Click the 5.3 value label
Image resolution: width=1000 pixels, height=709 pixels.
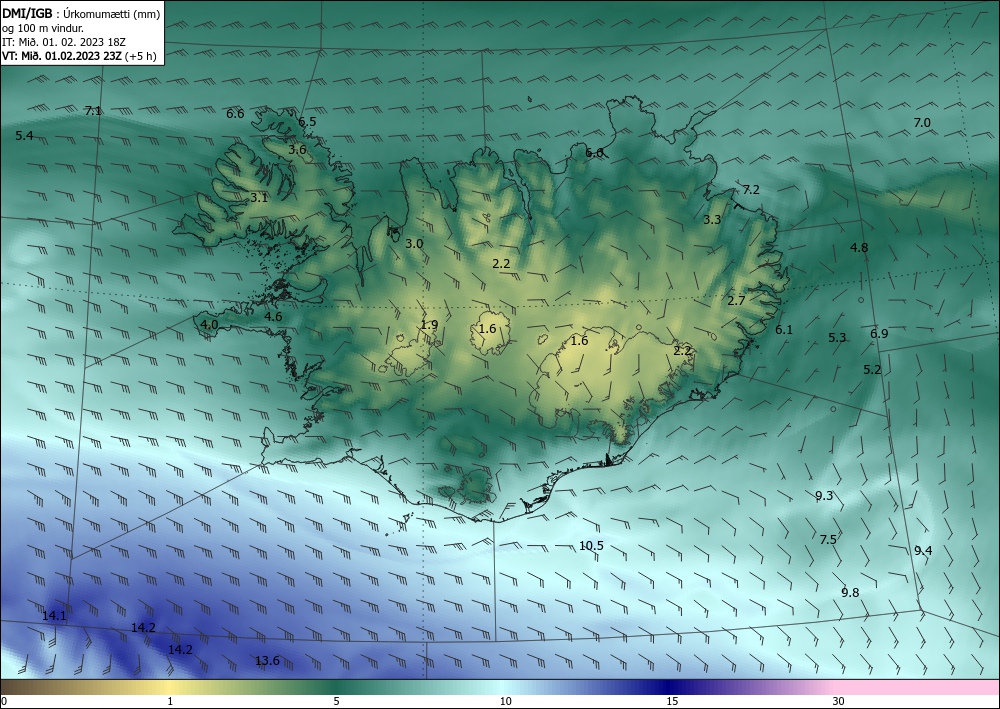(x=837, y=337)
